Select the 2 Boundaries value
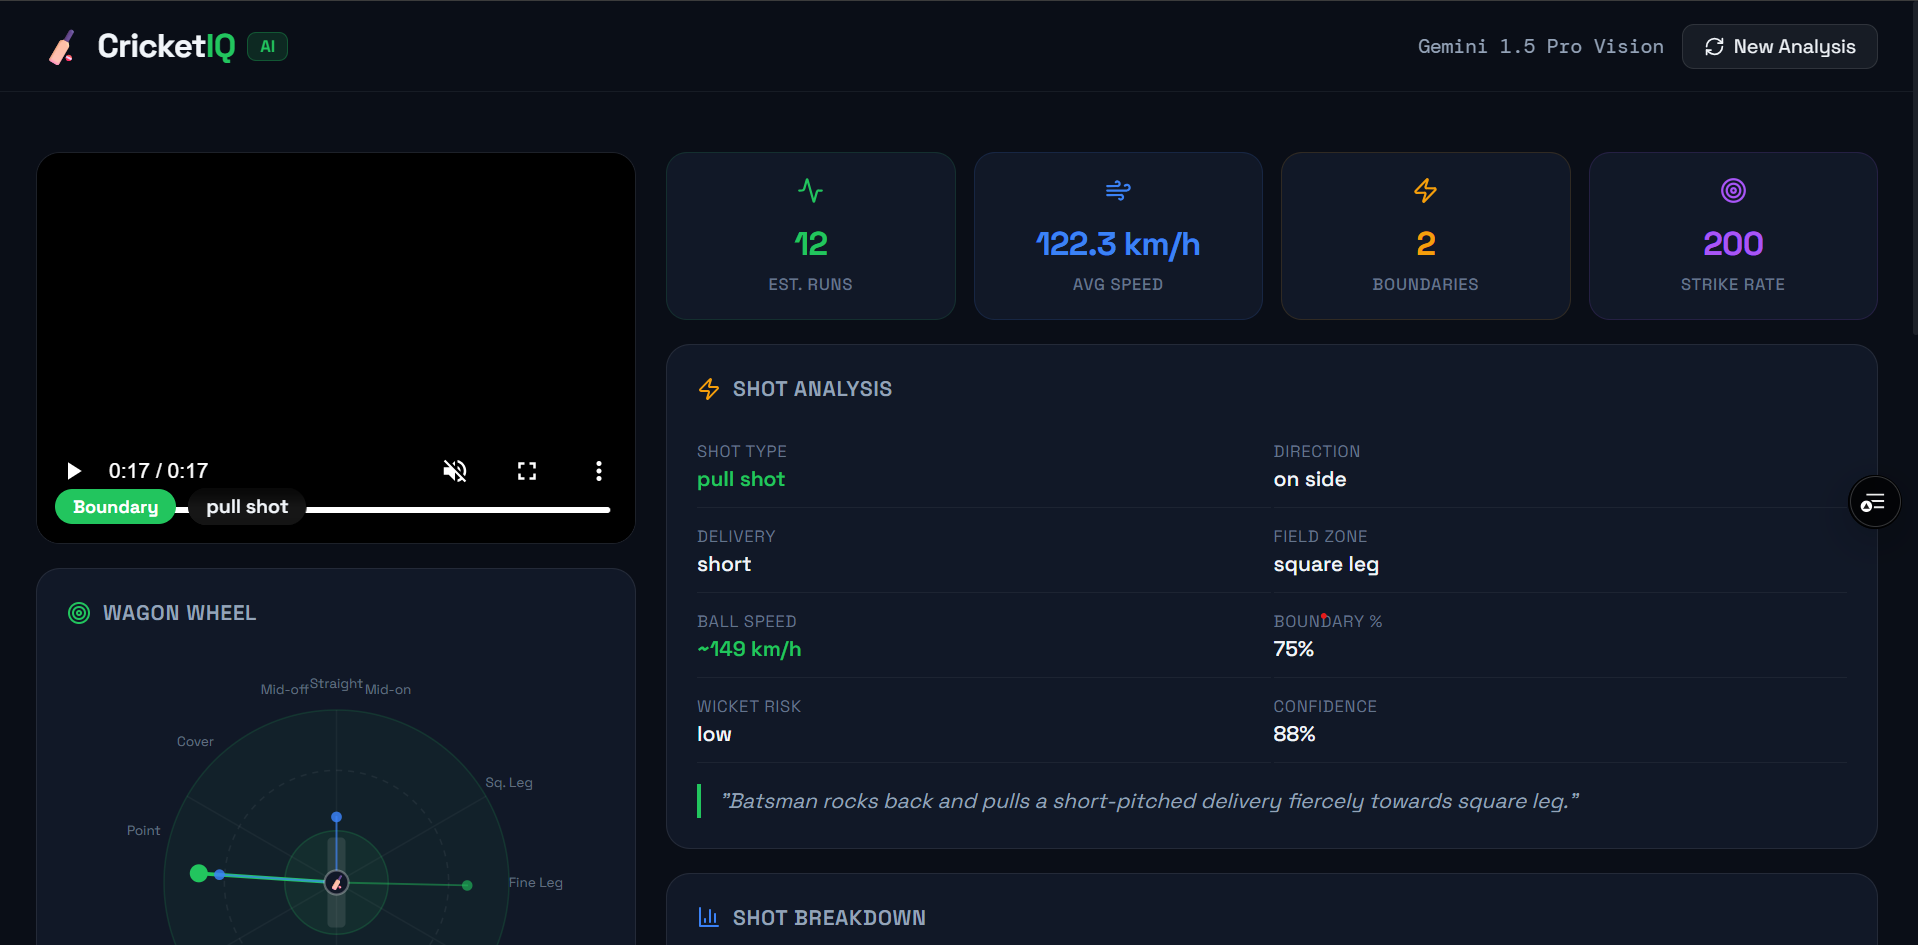The width and height of the screenshot is (1918, 945). tap(1426, 244)
